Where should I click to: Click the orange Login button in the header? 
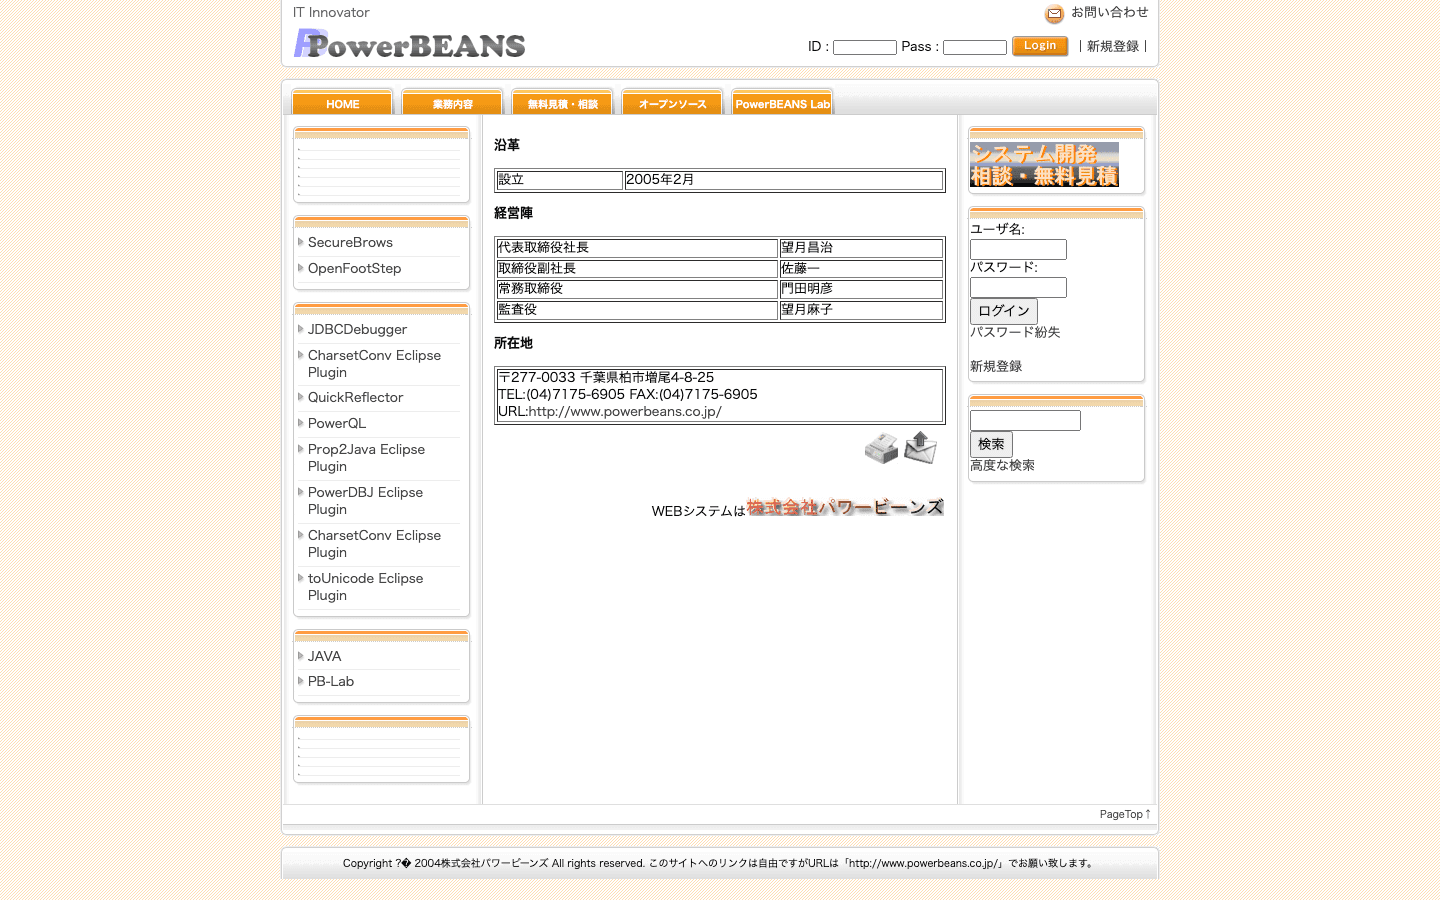(x=1040, y=46)
